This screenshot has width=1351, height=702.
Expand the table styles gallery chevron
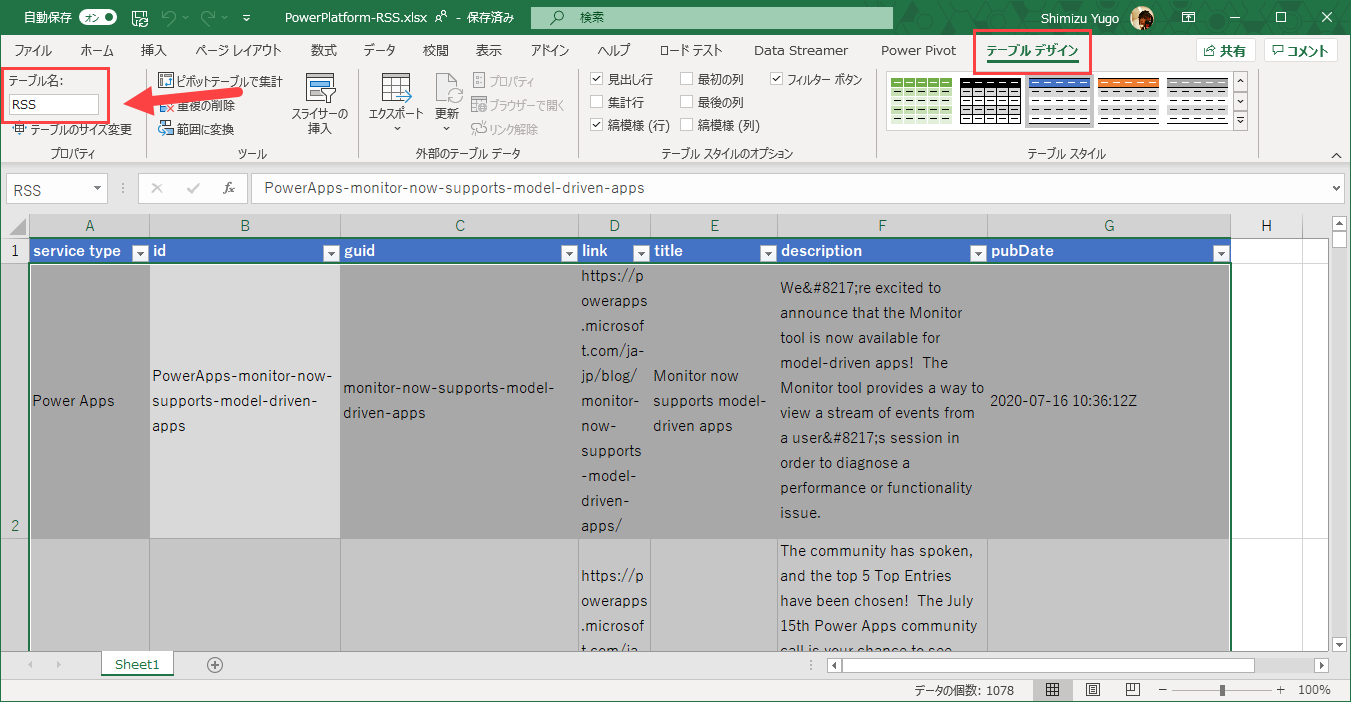click(1240, 120)
